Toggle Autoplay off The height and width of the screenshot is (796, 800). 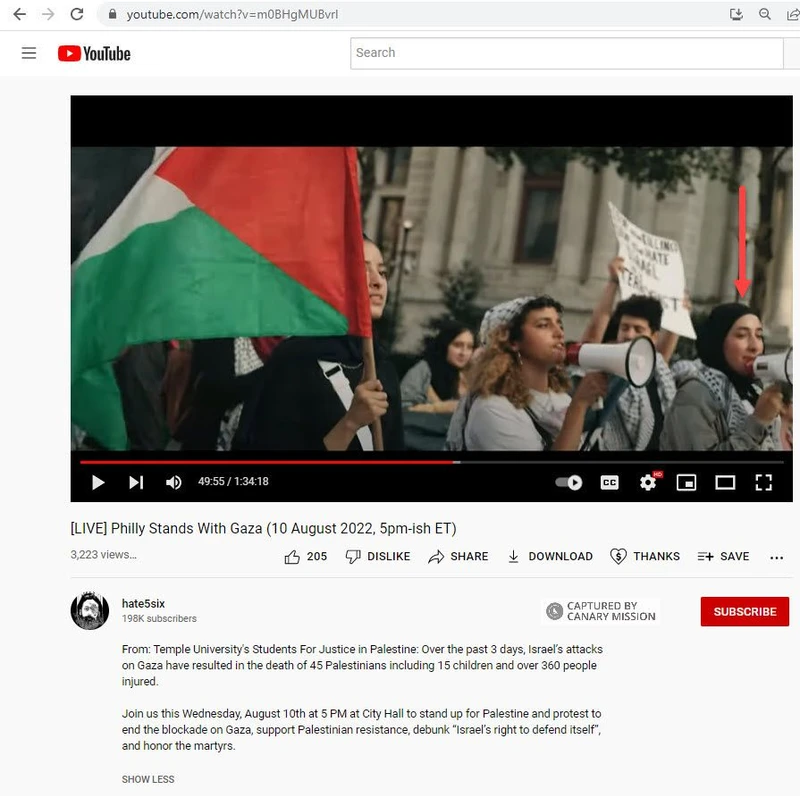pos(570,482)
